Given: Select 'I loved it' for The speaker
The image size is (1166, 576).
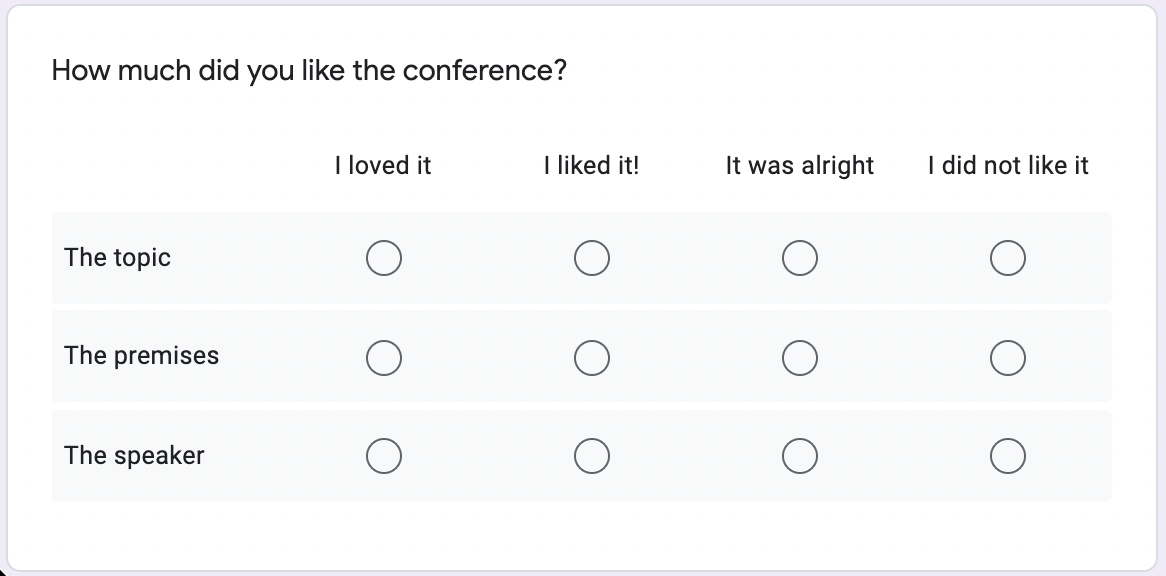Looking at the screenshot, I should click(384, 456).
